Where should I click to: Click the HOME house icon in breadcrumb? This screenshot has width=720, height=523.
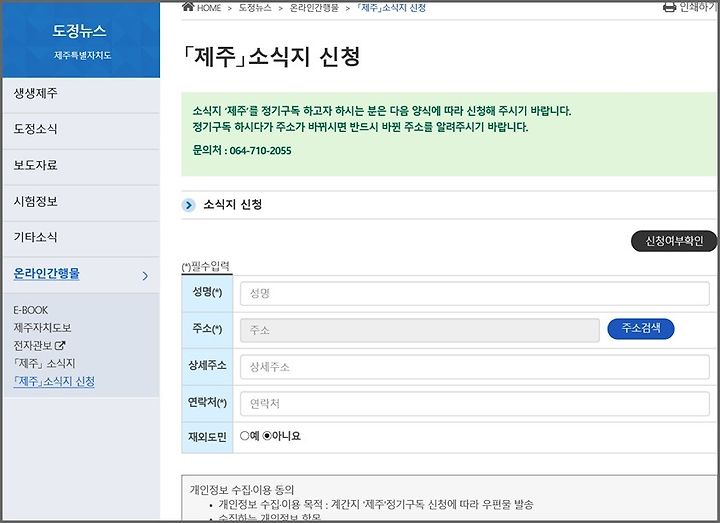(x=188, y=6)
